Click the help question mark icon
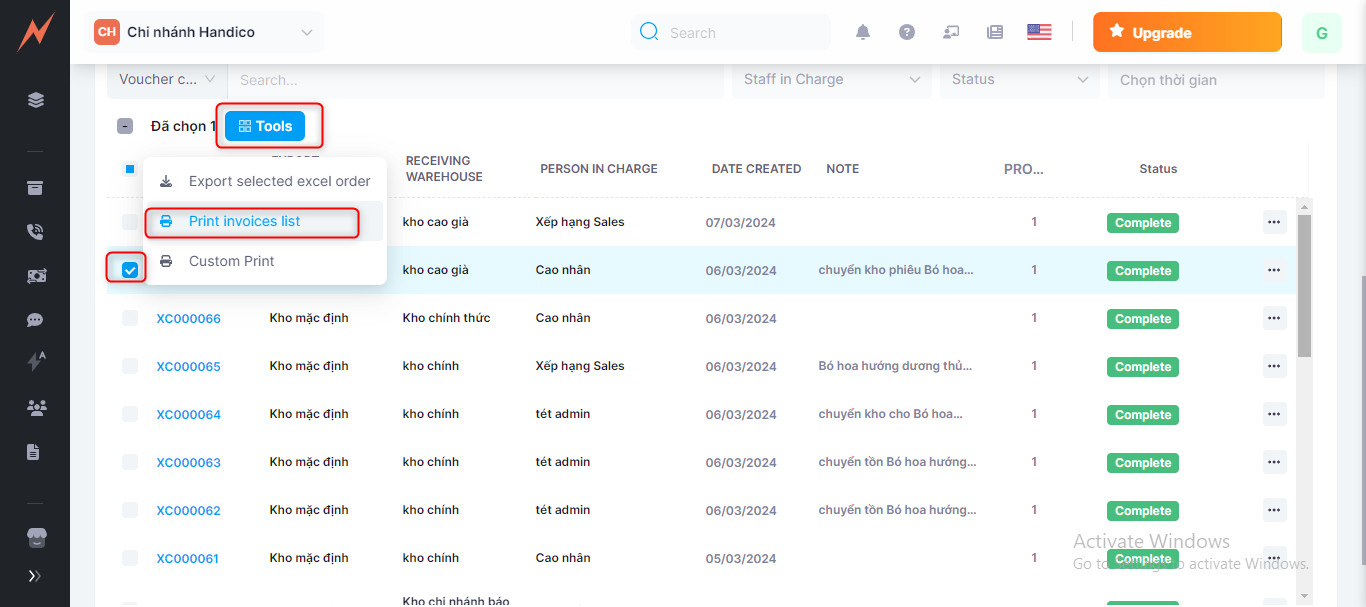 click(x=907, y=32)
